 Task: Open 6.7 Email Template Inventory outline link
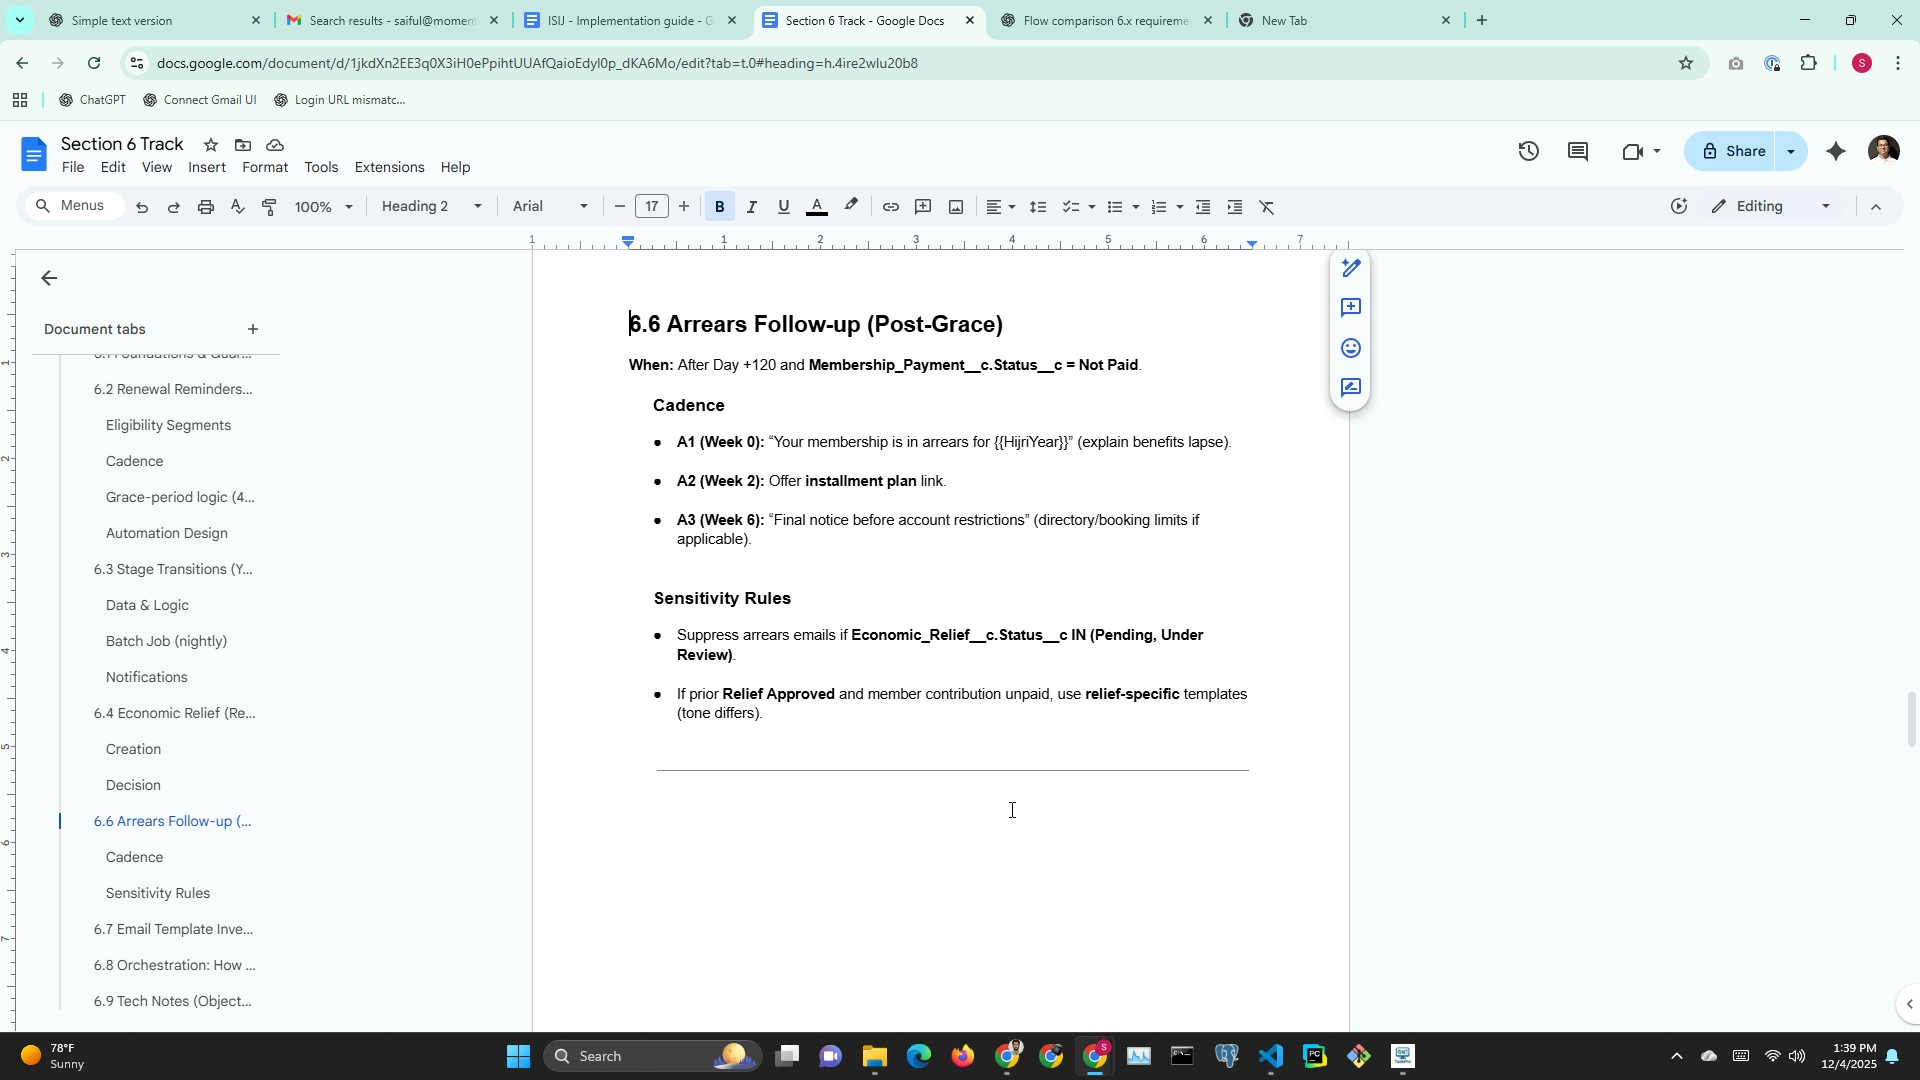(173, 930)
